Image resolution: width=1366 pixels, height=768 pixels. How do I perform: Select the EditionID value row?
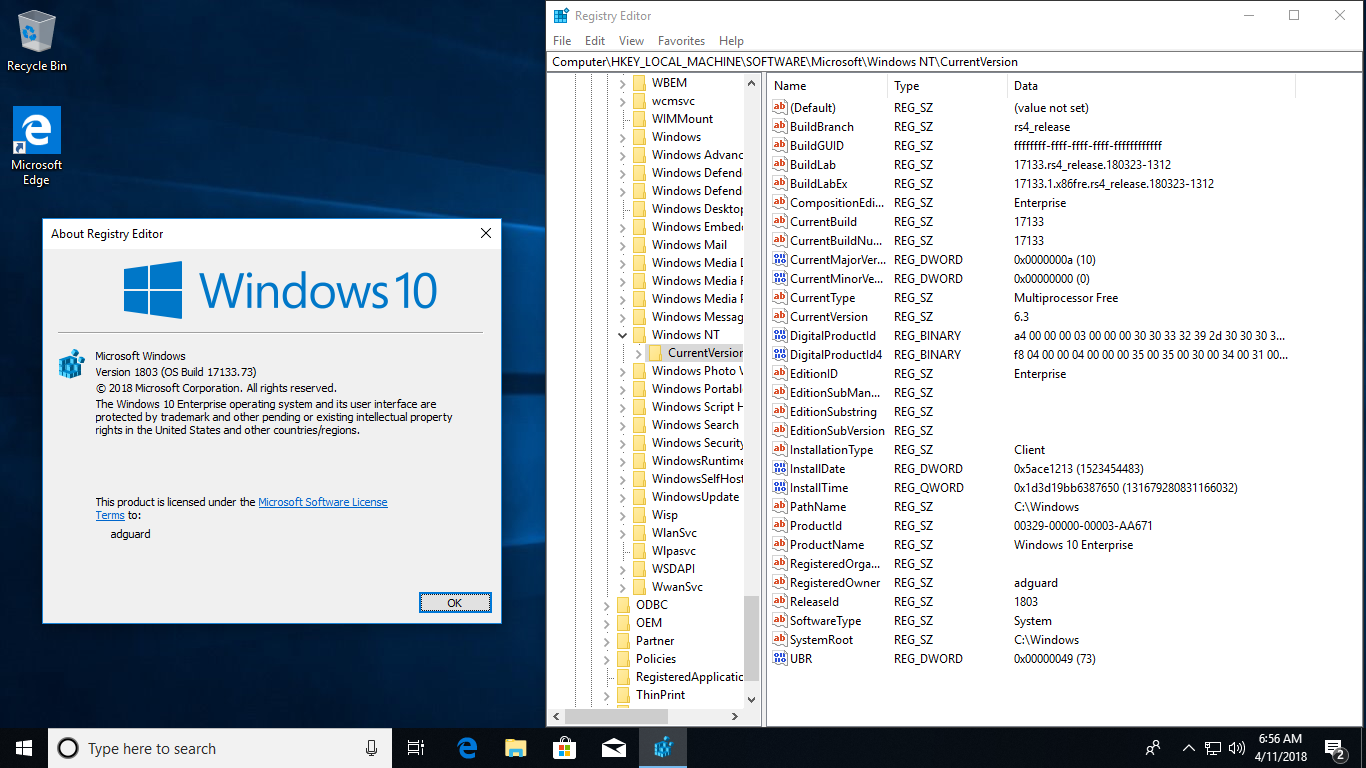tap(1029, 374)
